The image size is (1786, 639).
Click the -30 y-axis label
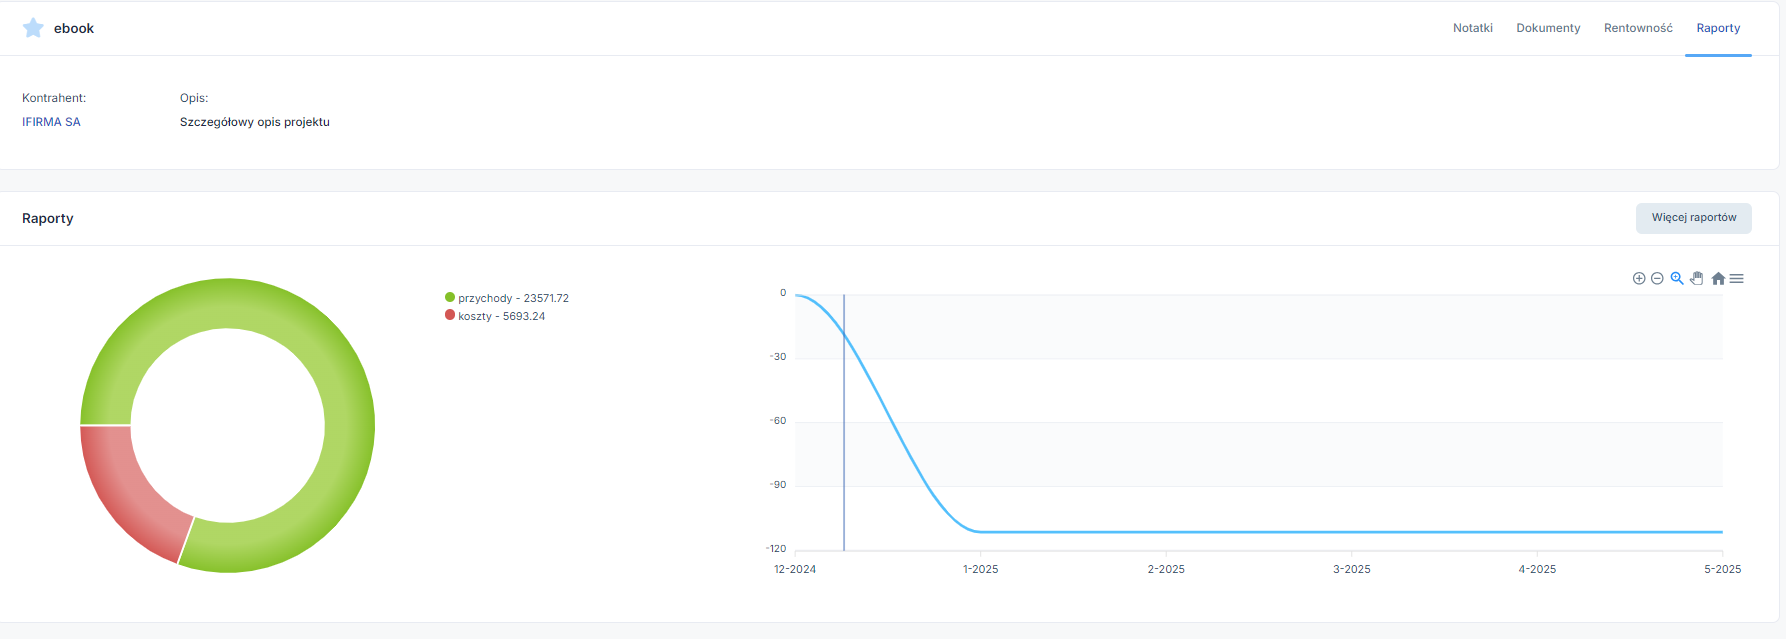click(778, 357)
